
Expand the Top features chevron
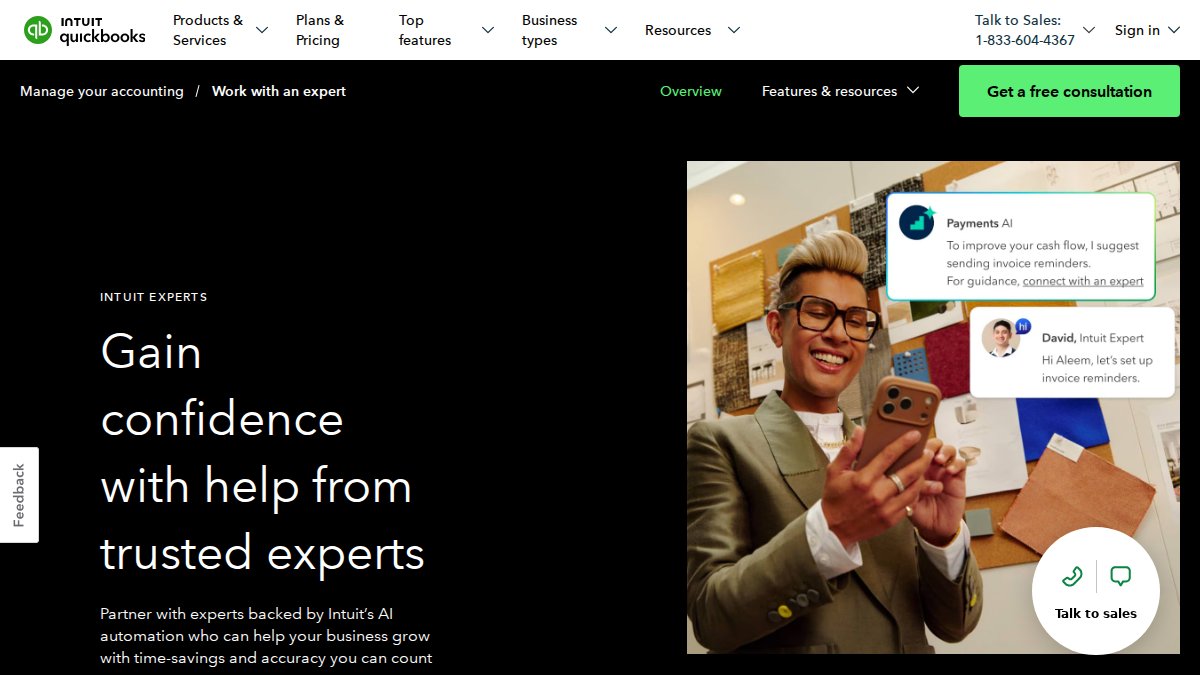488,30
